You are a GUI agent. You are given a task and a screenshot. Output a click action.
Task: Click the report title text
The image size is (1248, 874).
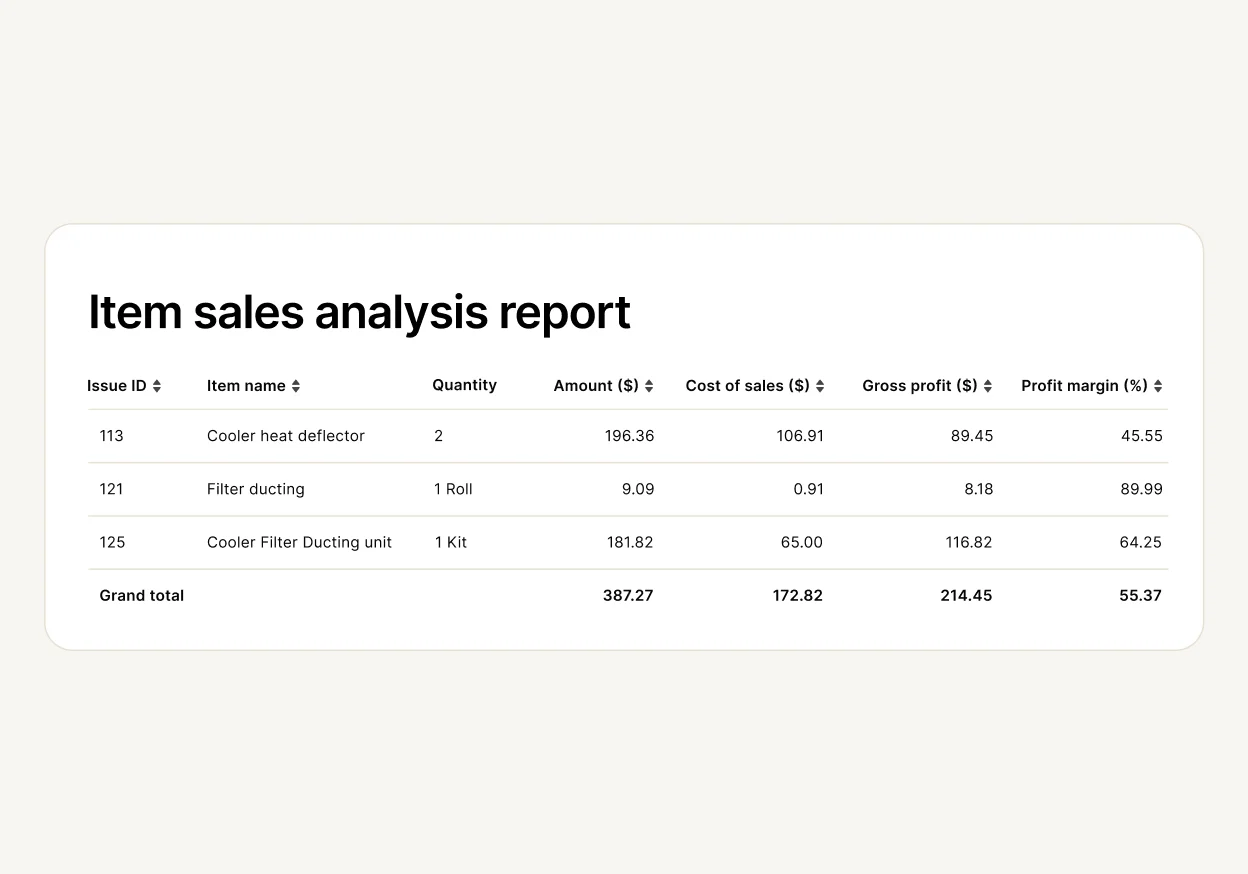click(x=360, y=312)
